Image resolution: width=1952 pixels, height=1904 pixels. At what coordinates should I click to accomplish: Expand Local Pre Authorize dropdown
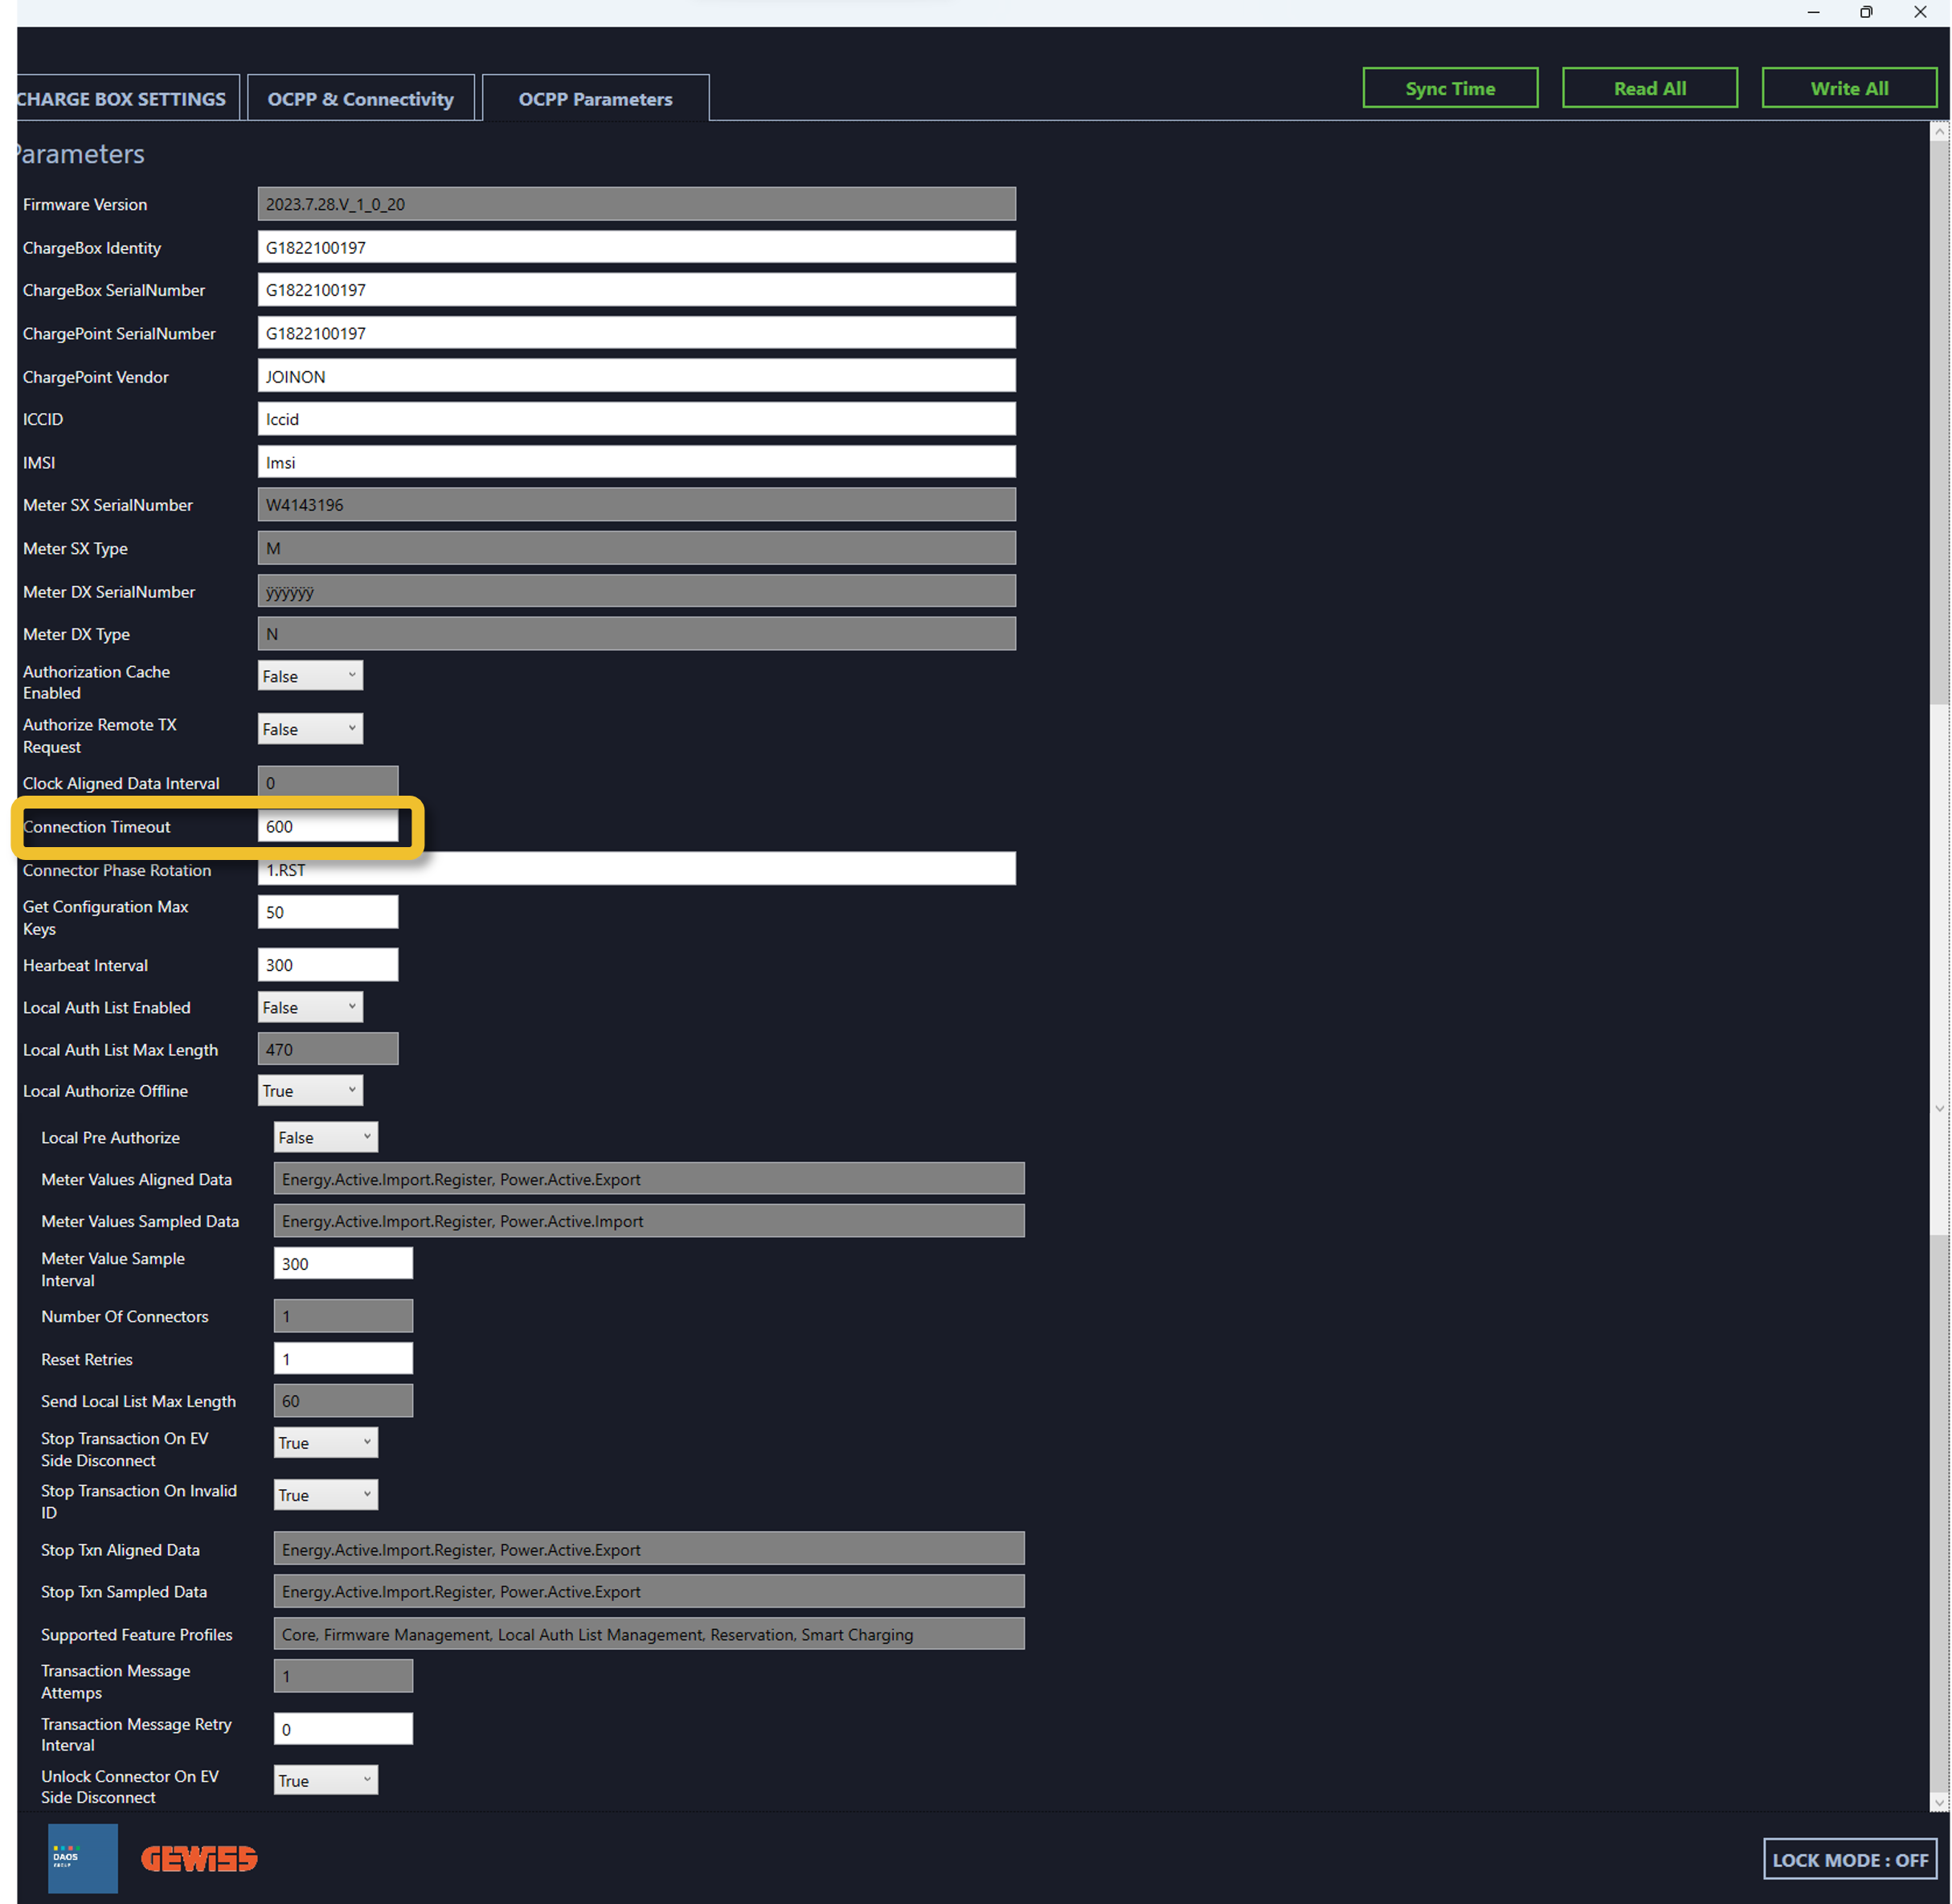325,1137
